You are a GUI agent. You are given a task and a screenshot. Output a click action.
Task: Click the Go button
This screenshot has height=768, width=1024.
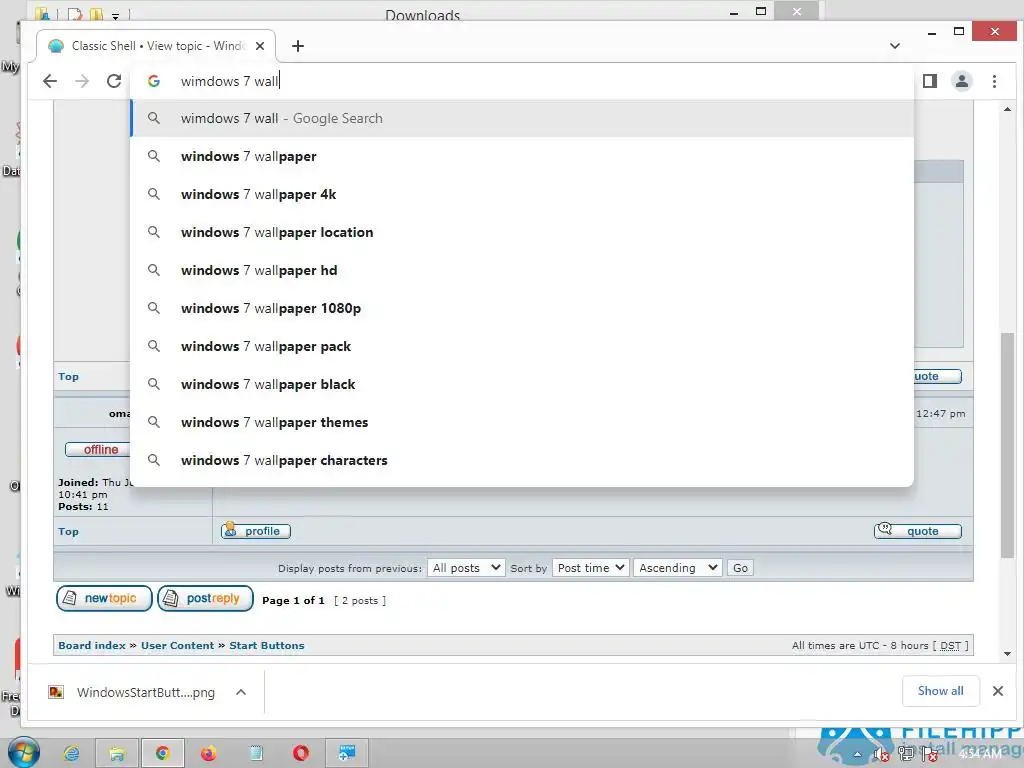pyautogui.click(x=740, y=568)
